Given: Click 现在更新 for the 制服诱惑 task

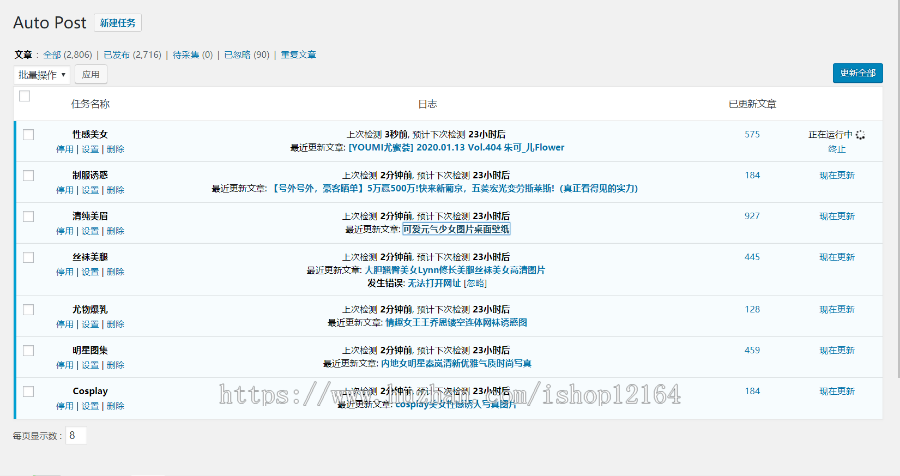Looking at the screenshot, I should [x=837, y=175].
